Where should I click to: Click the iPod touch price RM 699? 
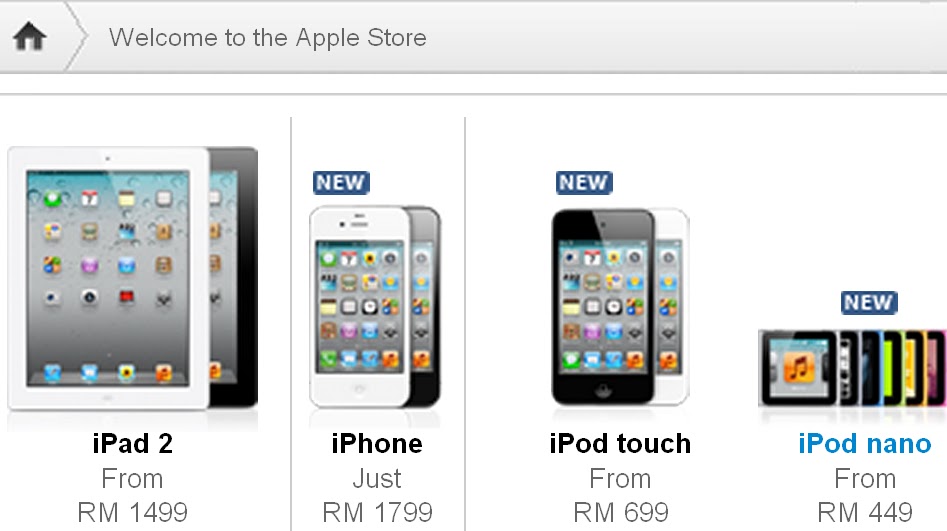(621, 512)
